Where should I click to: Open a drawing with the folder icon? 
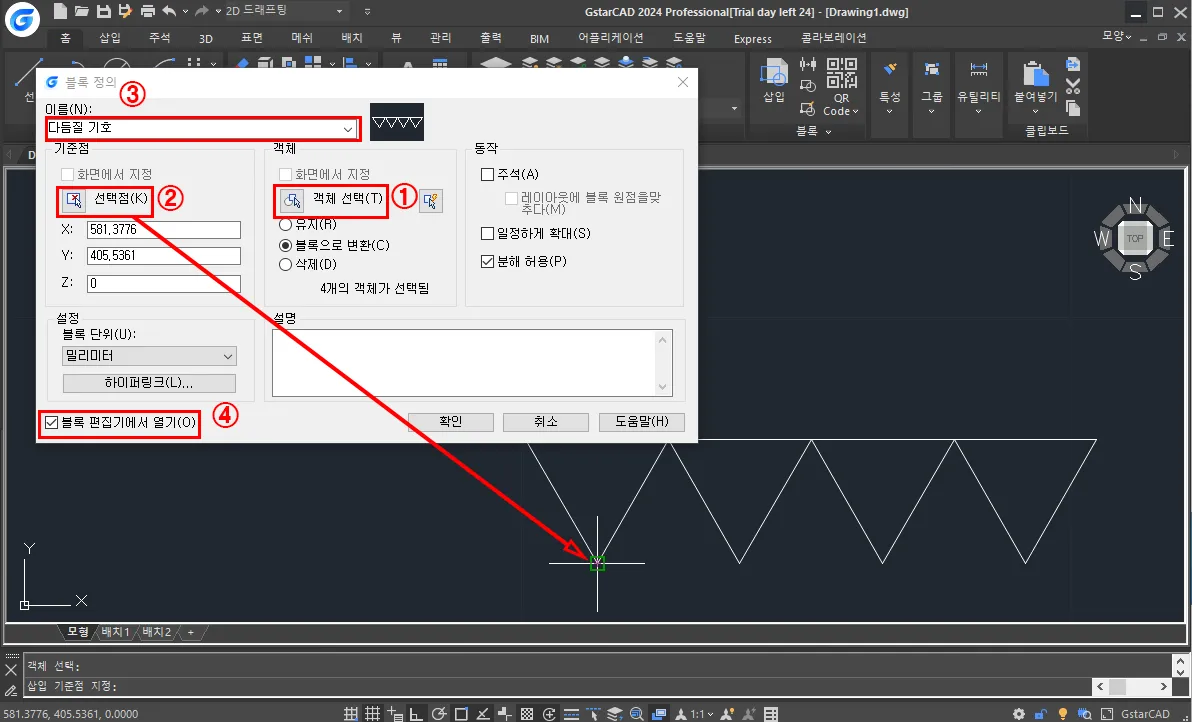coord(82,11)
